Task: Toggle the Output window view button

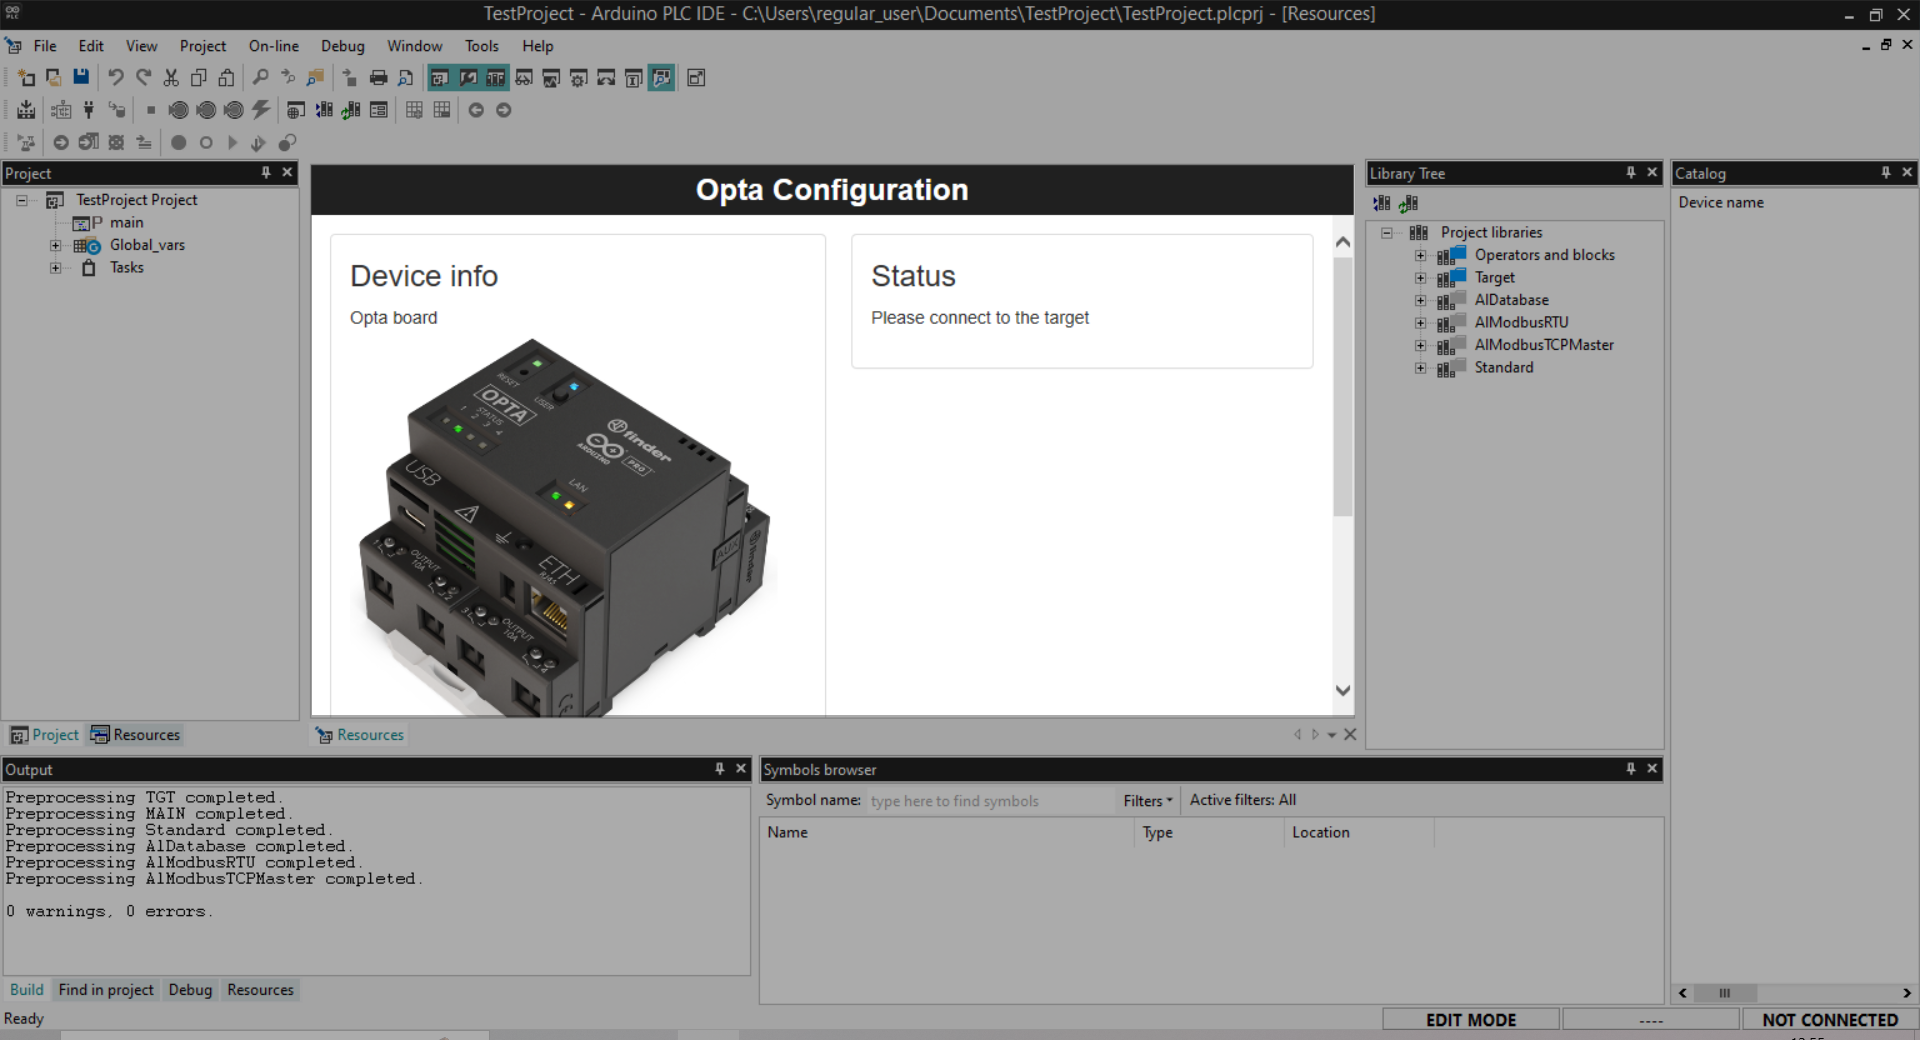Action: click(x=468, y=78)
